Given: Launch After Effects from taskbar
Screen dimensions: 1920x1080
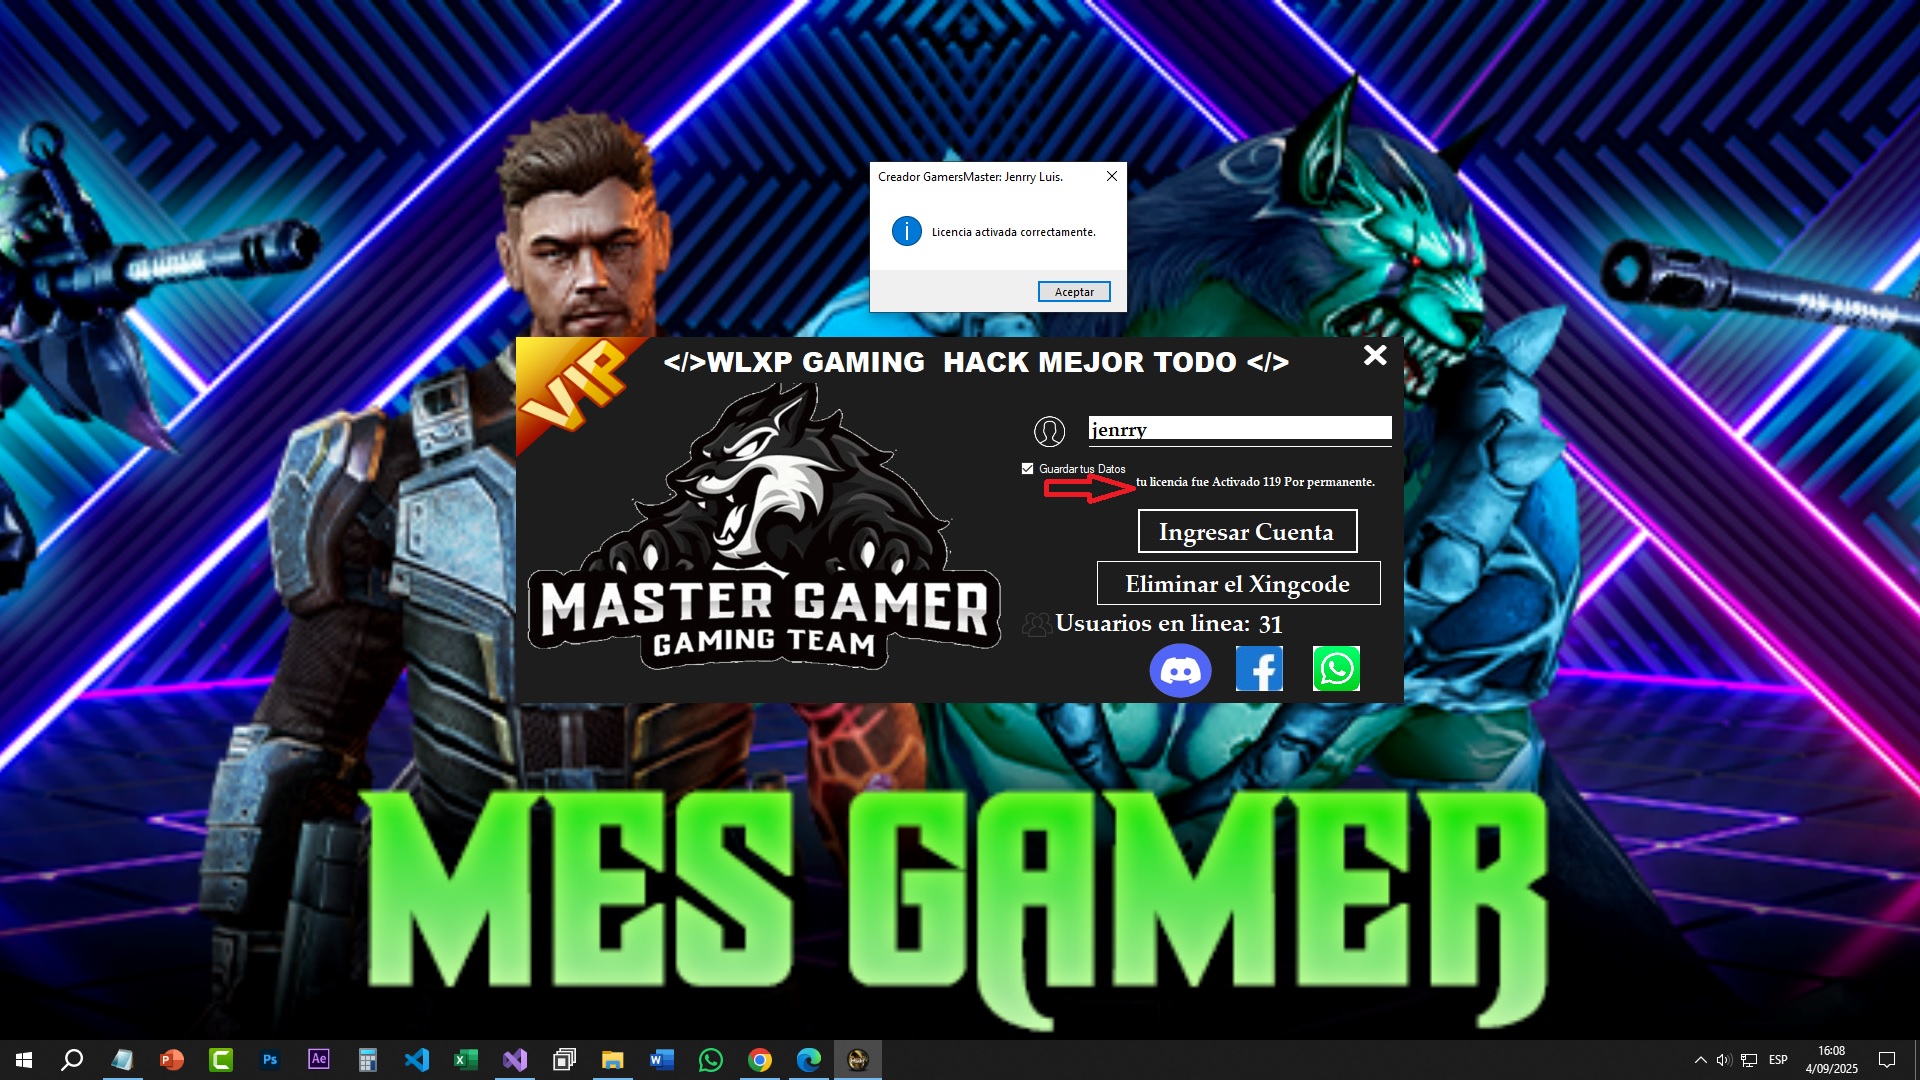Looking at the screenshot, I should (x=319, y=1060).
